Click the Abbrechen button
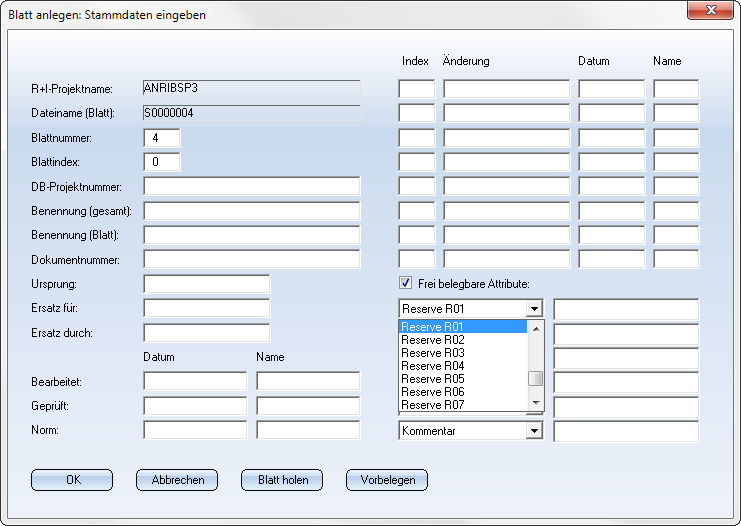Screen dimensions: 741x526 [177, 480]
